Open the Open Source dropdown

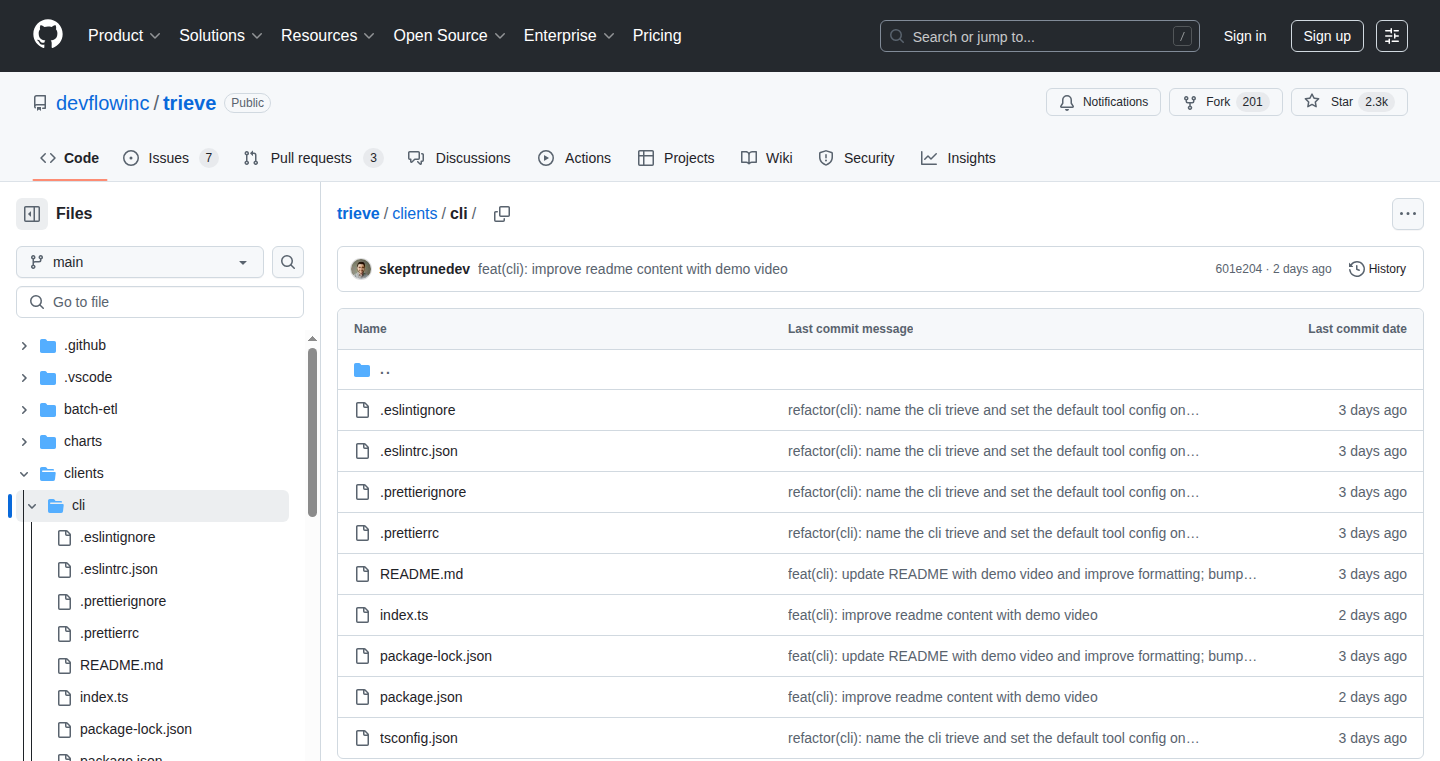pos(449,35)
